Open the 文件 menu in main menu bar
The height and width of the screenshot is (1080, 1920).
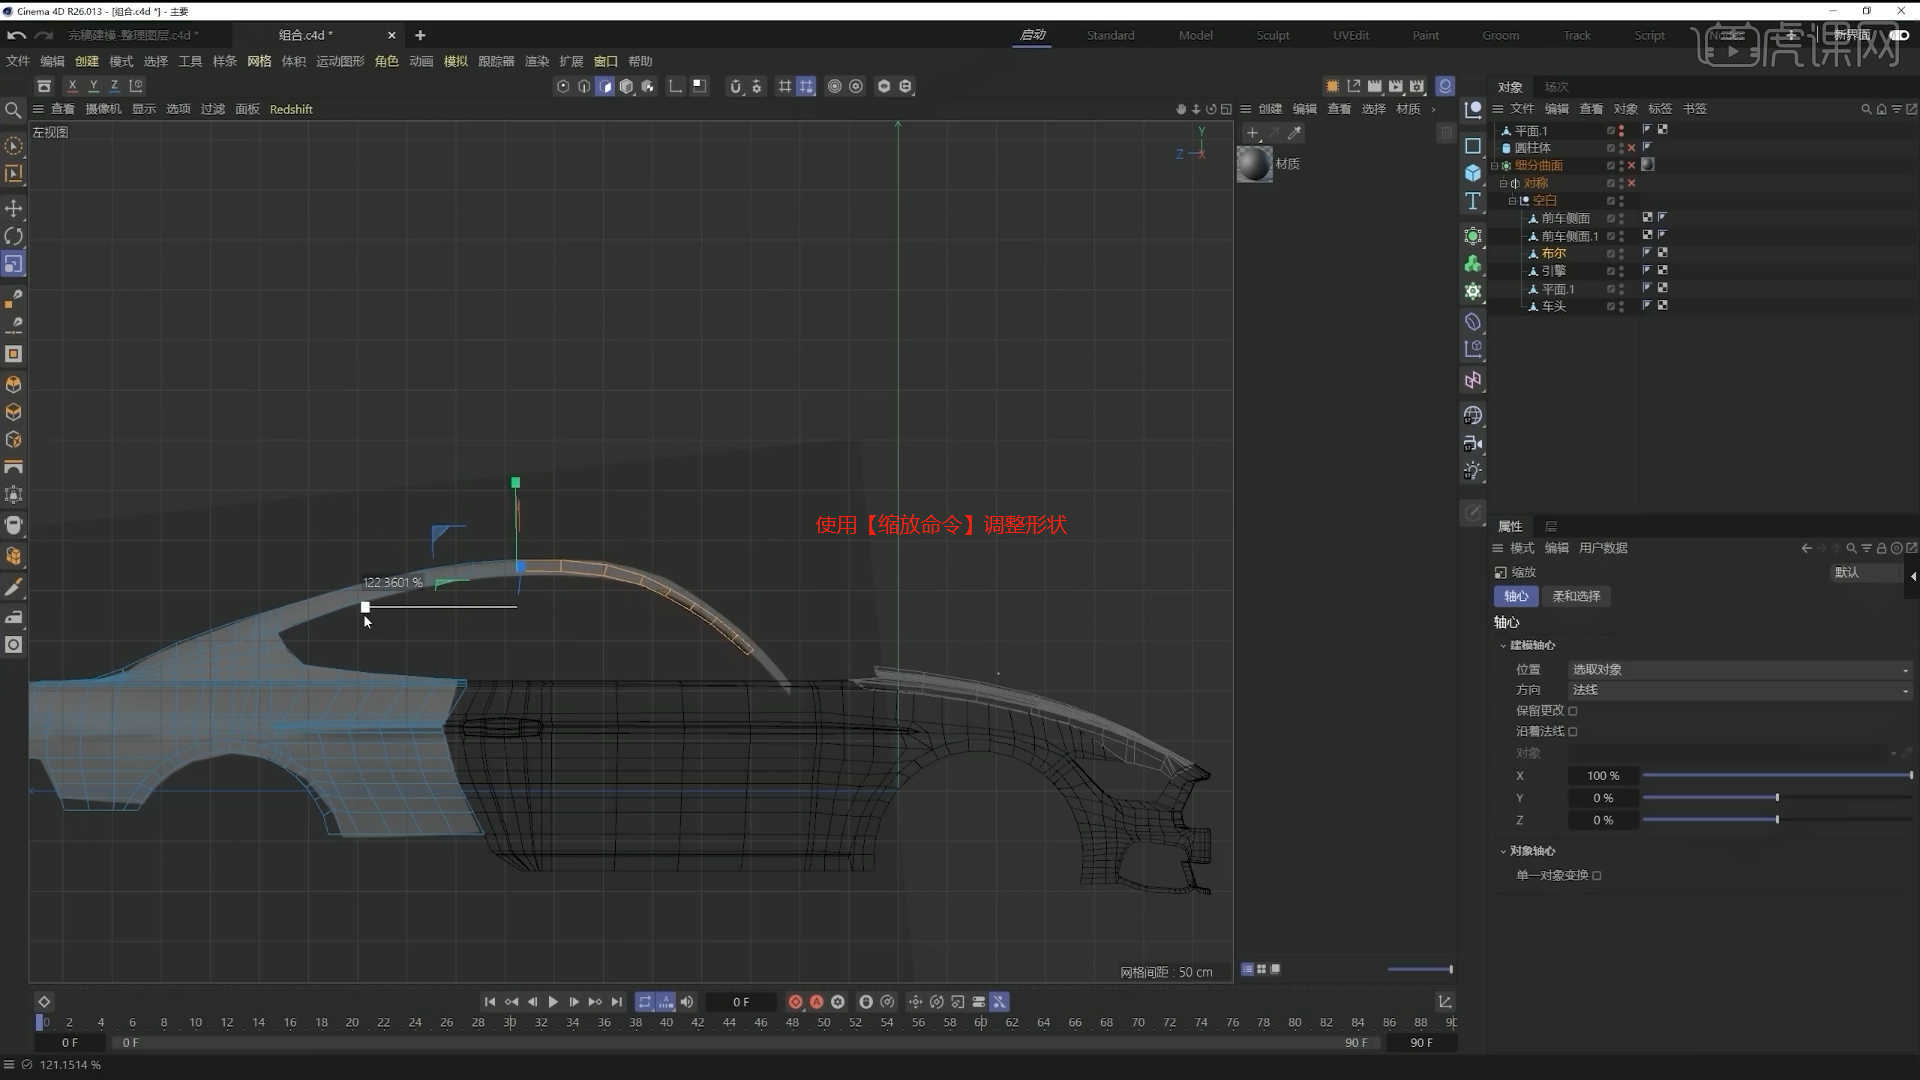tap(18, 61)
